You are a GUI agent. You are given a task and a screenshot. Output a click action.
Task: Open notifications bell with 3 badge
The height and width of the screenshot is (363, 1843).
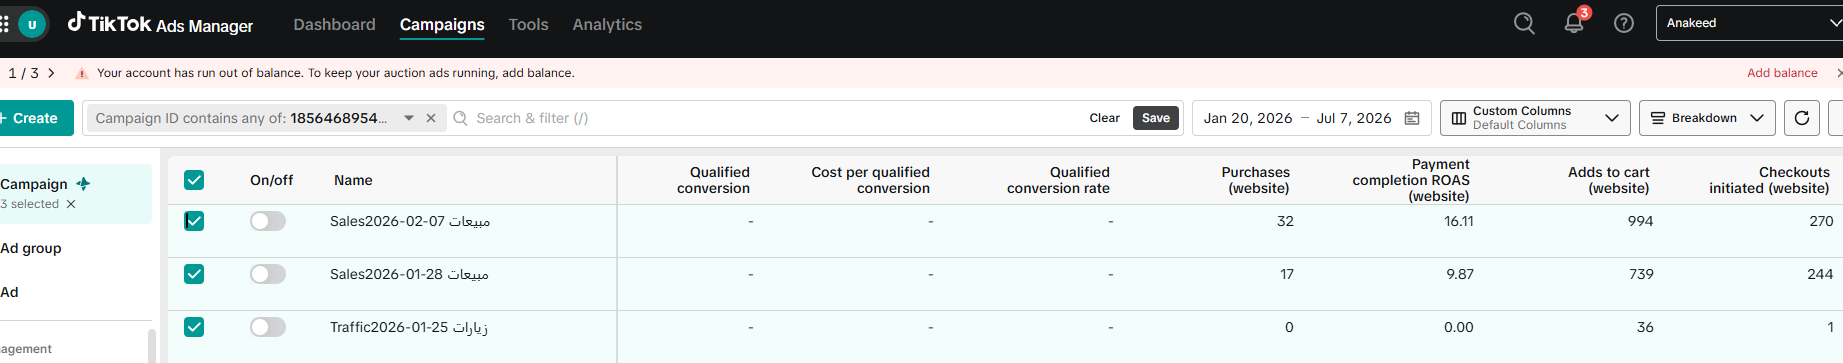(x=1575, y=22)
